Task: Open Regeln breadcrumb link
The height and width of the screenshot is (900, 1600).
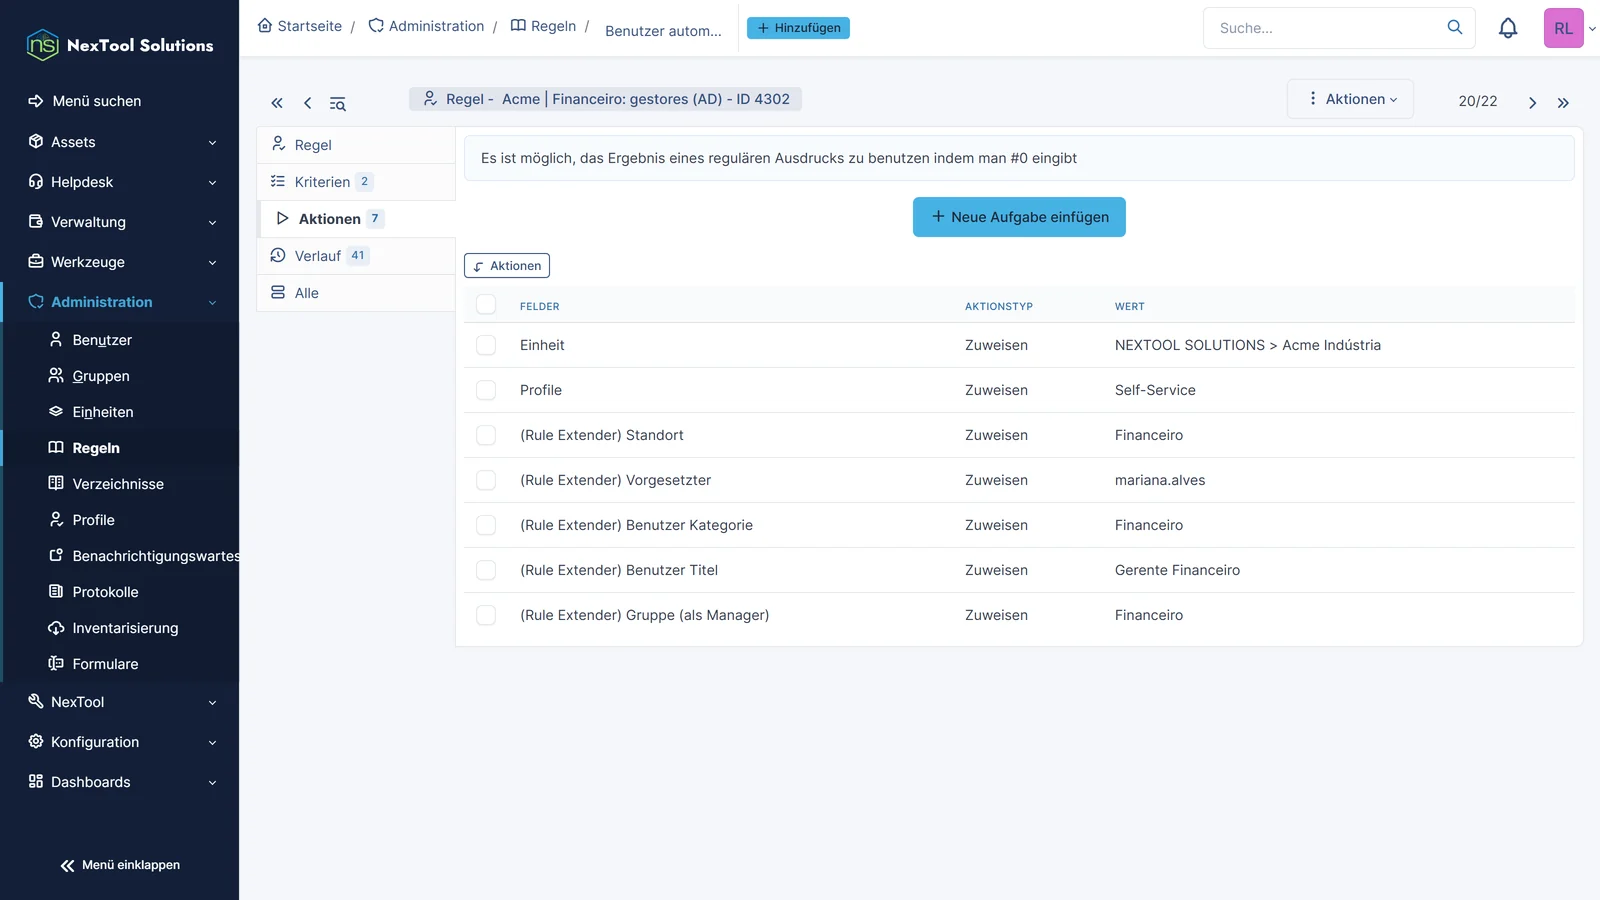Action: pyautogui.click(x=543, y=26)
